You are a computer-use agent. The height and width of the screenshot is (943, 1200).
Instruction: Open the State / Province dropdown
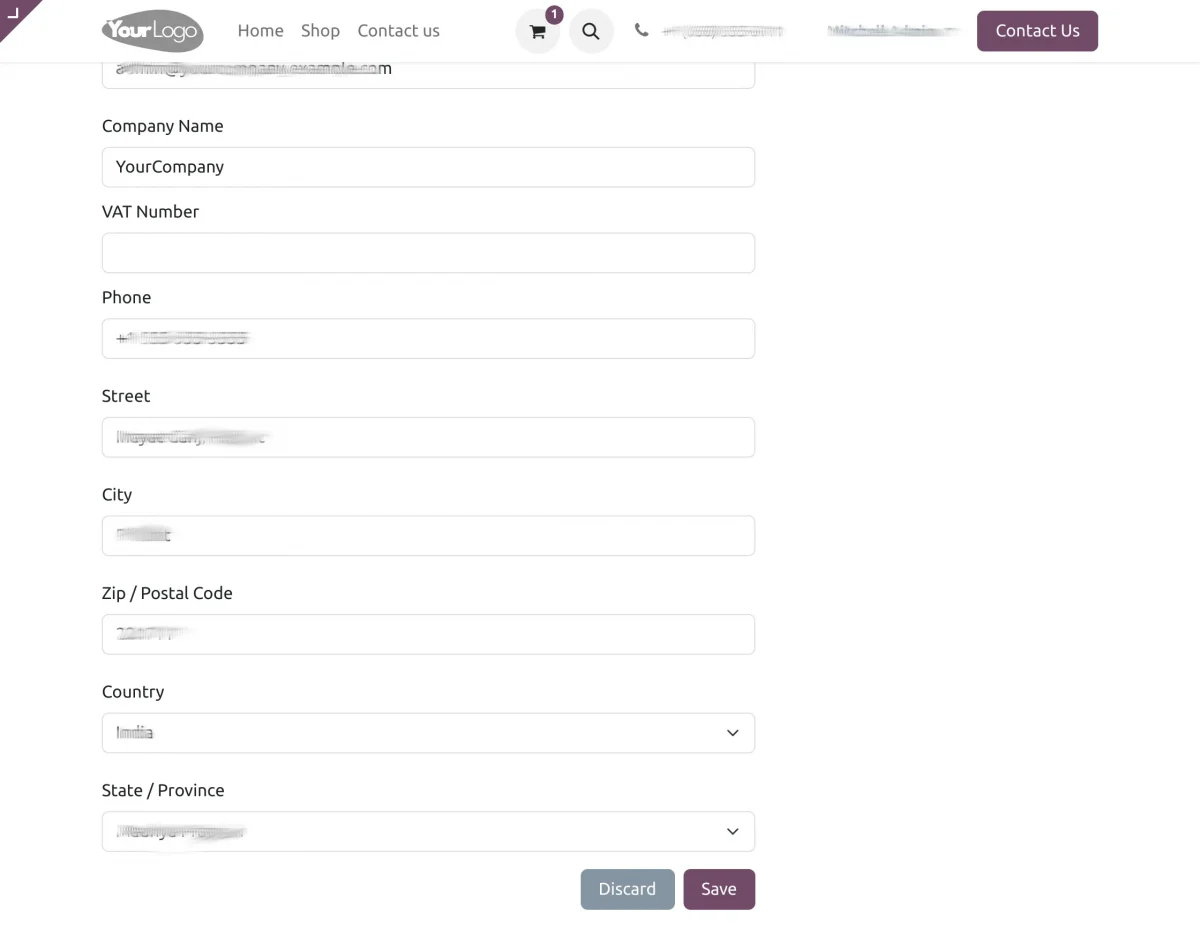click(x=428, y=832)
